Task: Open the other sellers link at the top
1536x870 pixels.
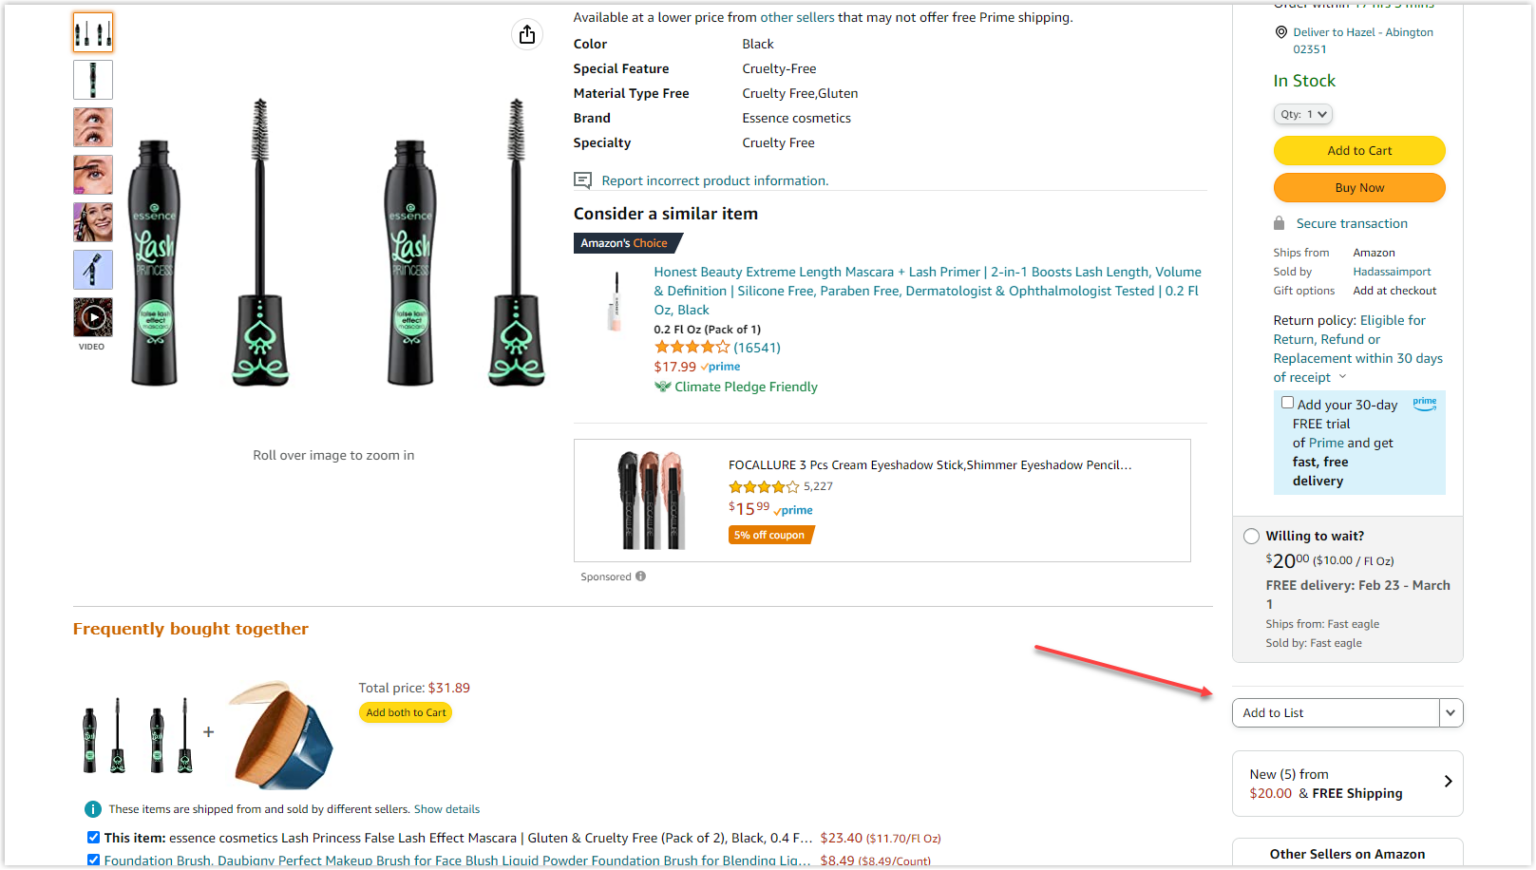Action: point(798,17)
